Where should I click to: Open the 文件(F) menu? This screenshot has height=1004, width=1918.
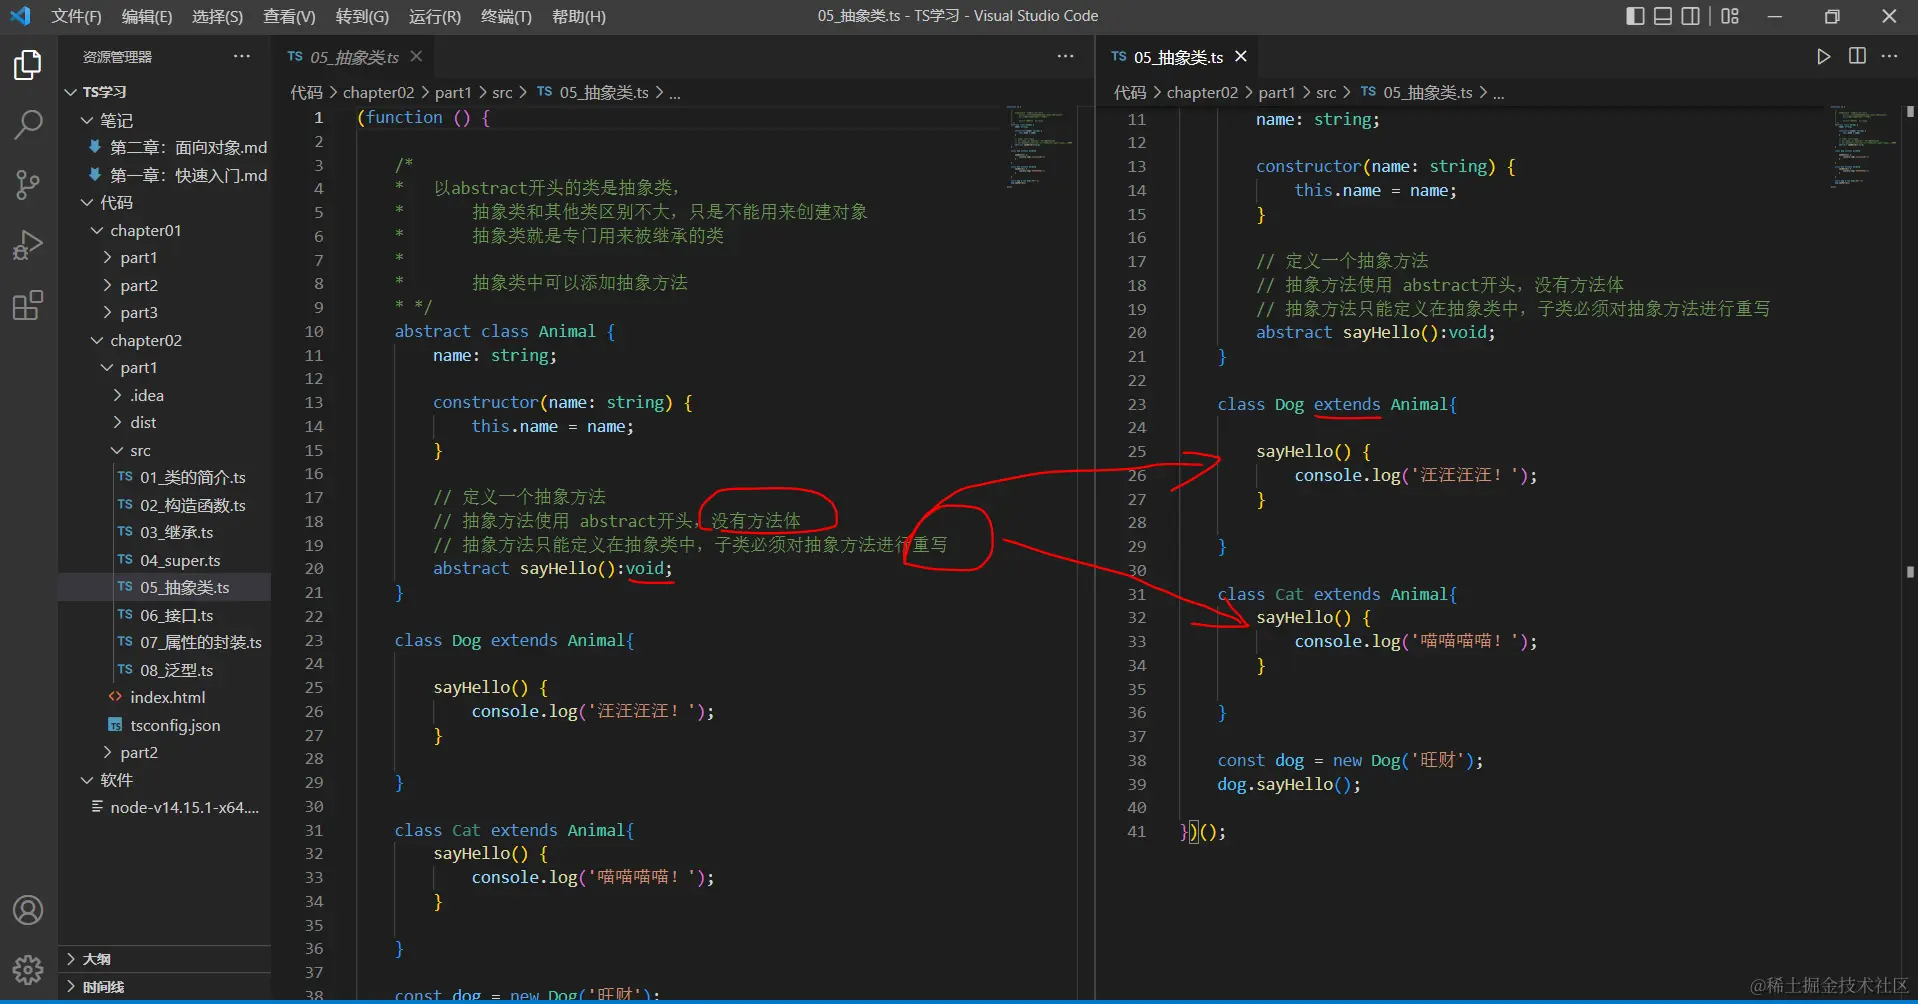[x=76, y=16]
